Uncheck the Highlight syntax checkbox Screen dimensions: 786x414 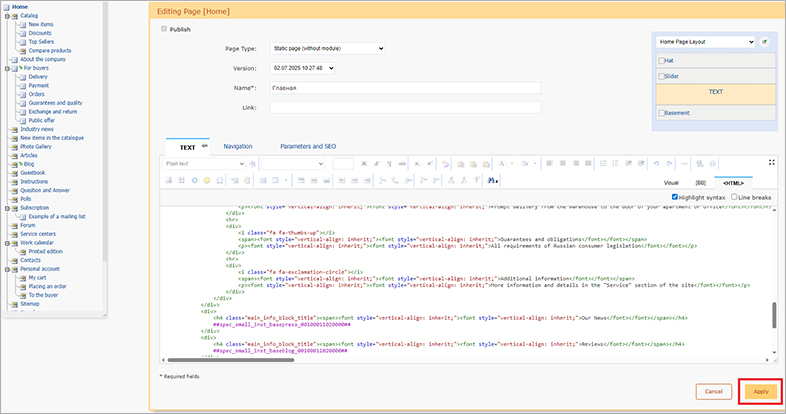pyautogui.click(x=674, y=197)
